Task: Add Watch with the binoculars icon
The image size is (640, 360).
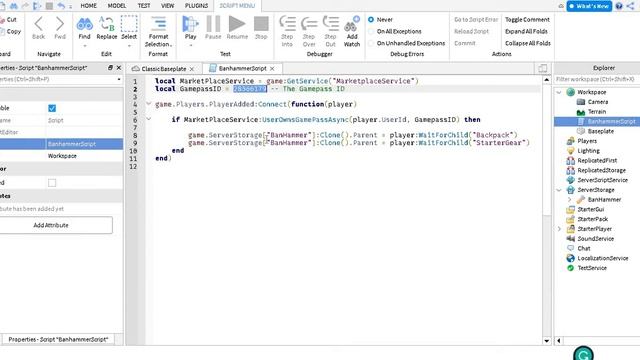Action: [352, 31]
